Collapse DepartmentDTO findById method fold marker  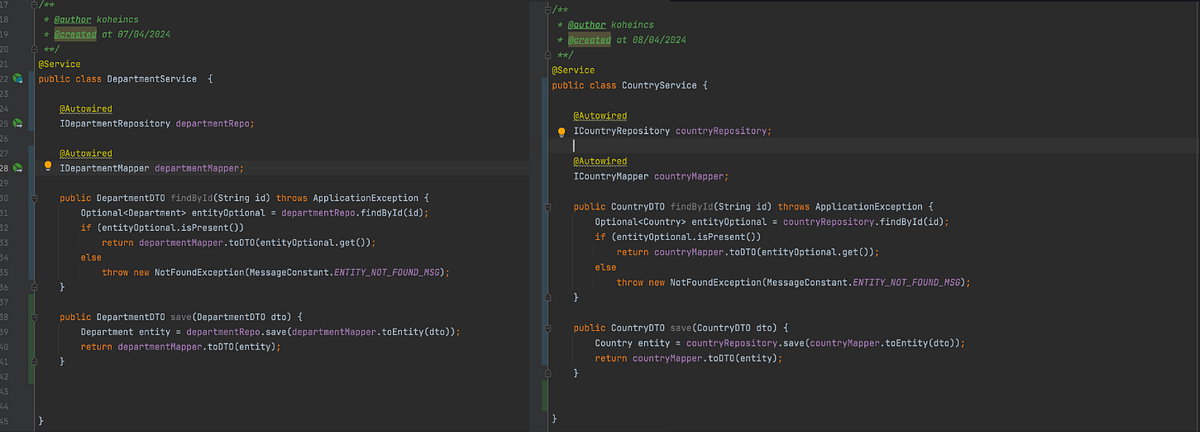34,198
